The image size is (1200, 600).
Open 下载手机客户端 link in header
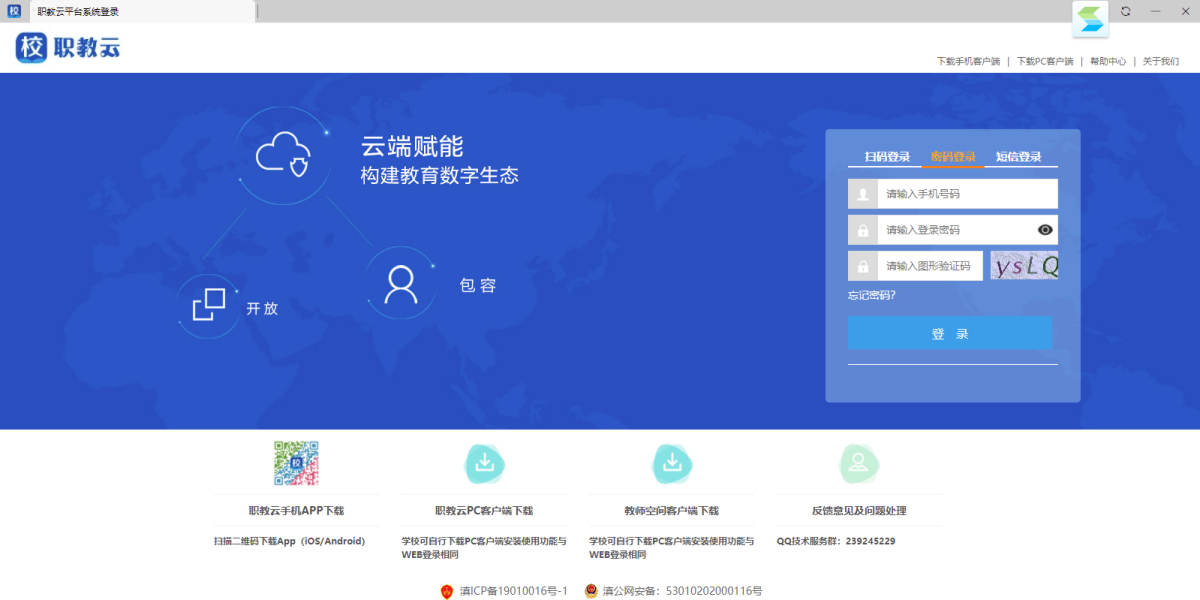[968, 61]
